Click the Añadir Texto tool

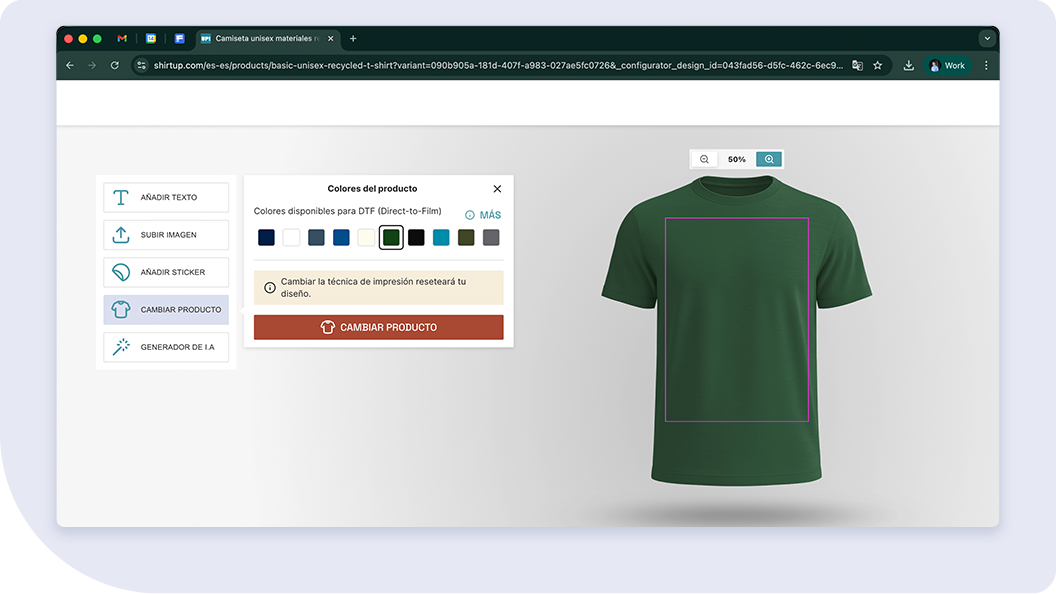166,197
